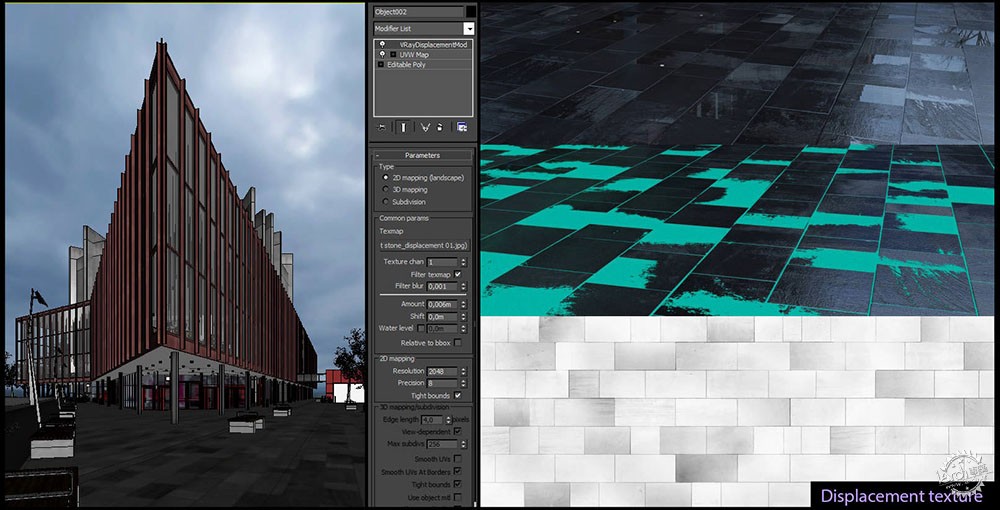
Task: Click the white stone displacement texture image
Action: (737, 411)
